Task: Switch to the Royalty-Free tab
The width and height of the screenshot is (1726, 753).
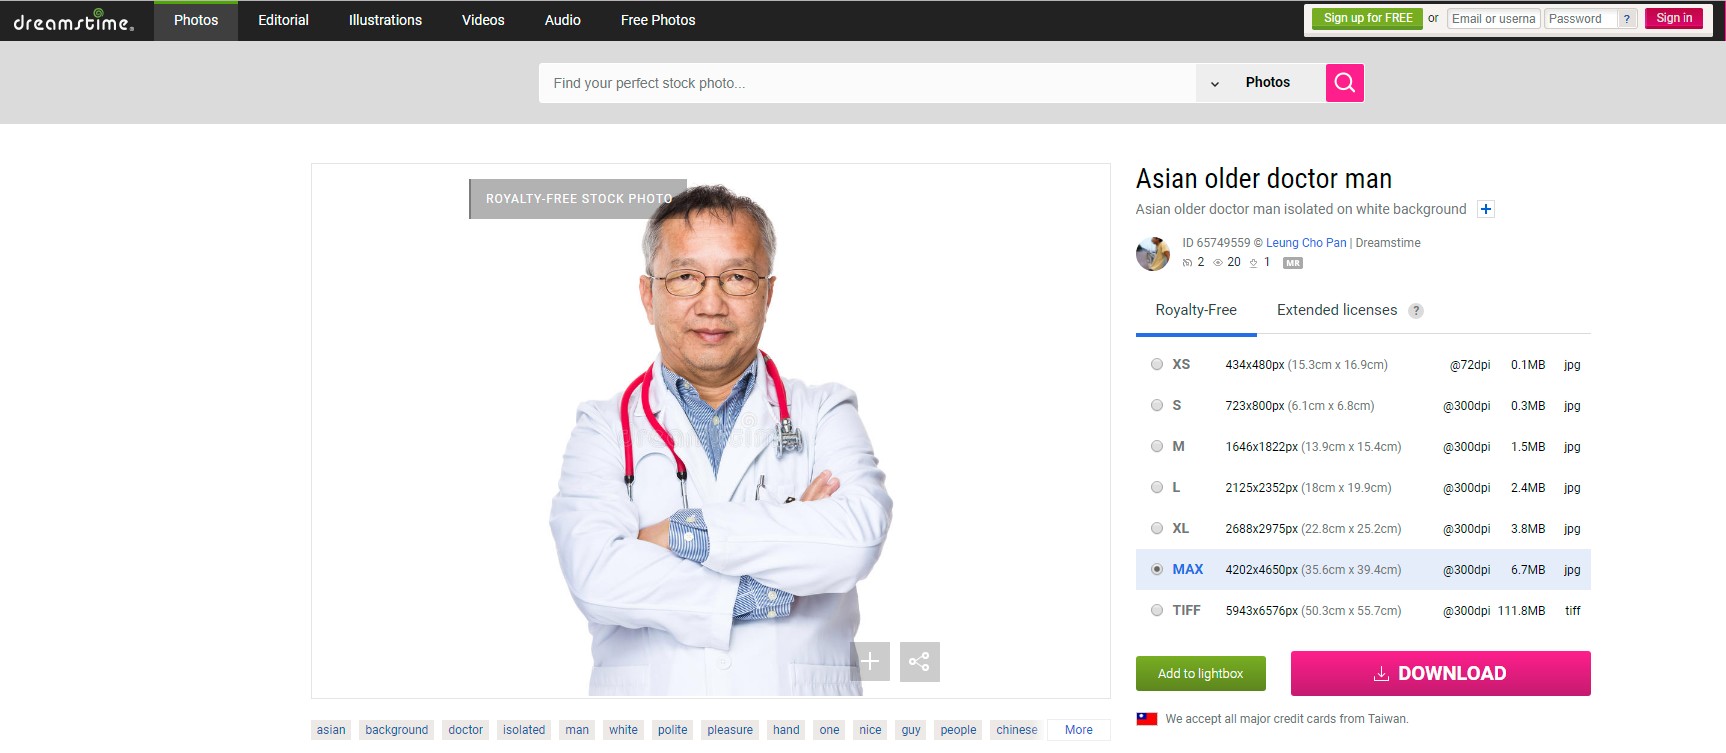Action: 1196,310
